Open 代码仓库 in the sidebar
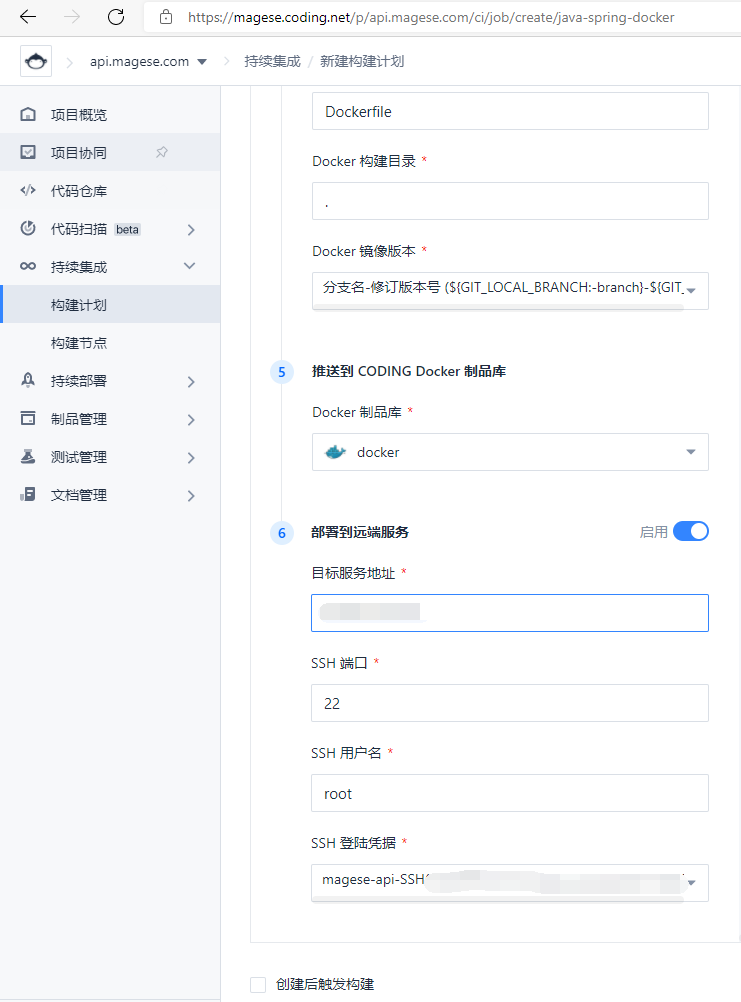Image resolution: width=741 pixels, height=1002 pixels. (x=110, y=190)
